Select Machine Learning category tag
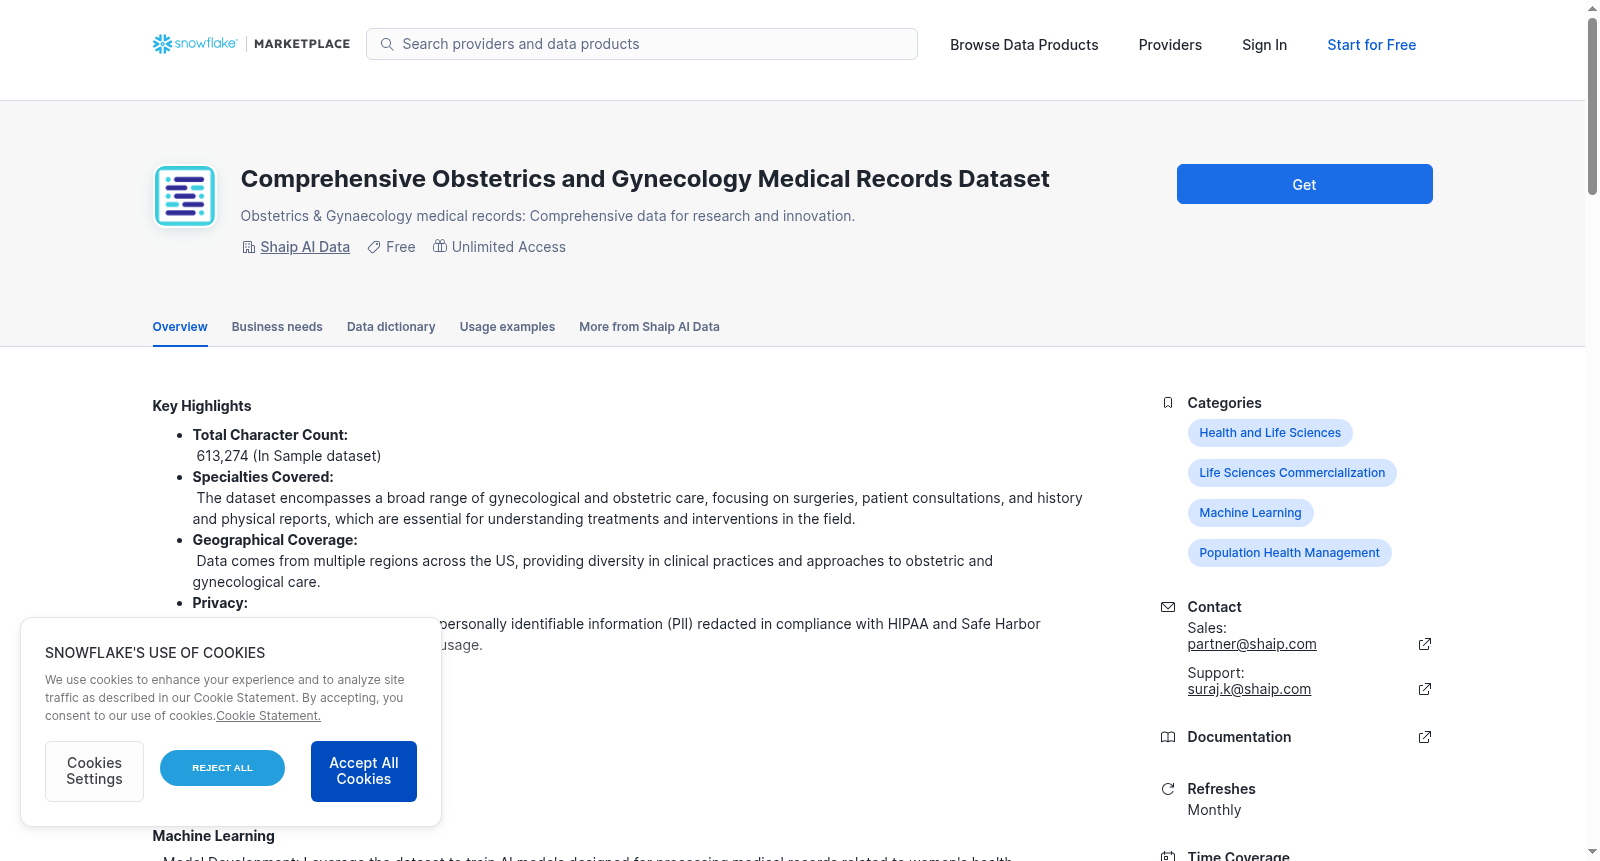Screen dimensions: 1600x861 click(1250, 513)
